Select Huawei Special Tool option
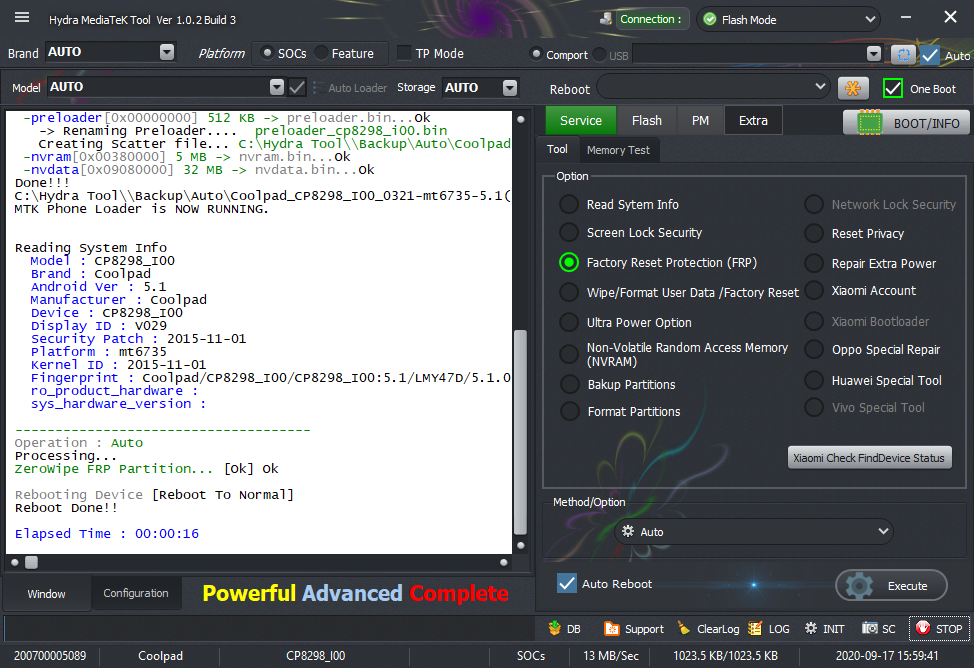974x668 pixels. [x=814, y=380]
